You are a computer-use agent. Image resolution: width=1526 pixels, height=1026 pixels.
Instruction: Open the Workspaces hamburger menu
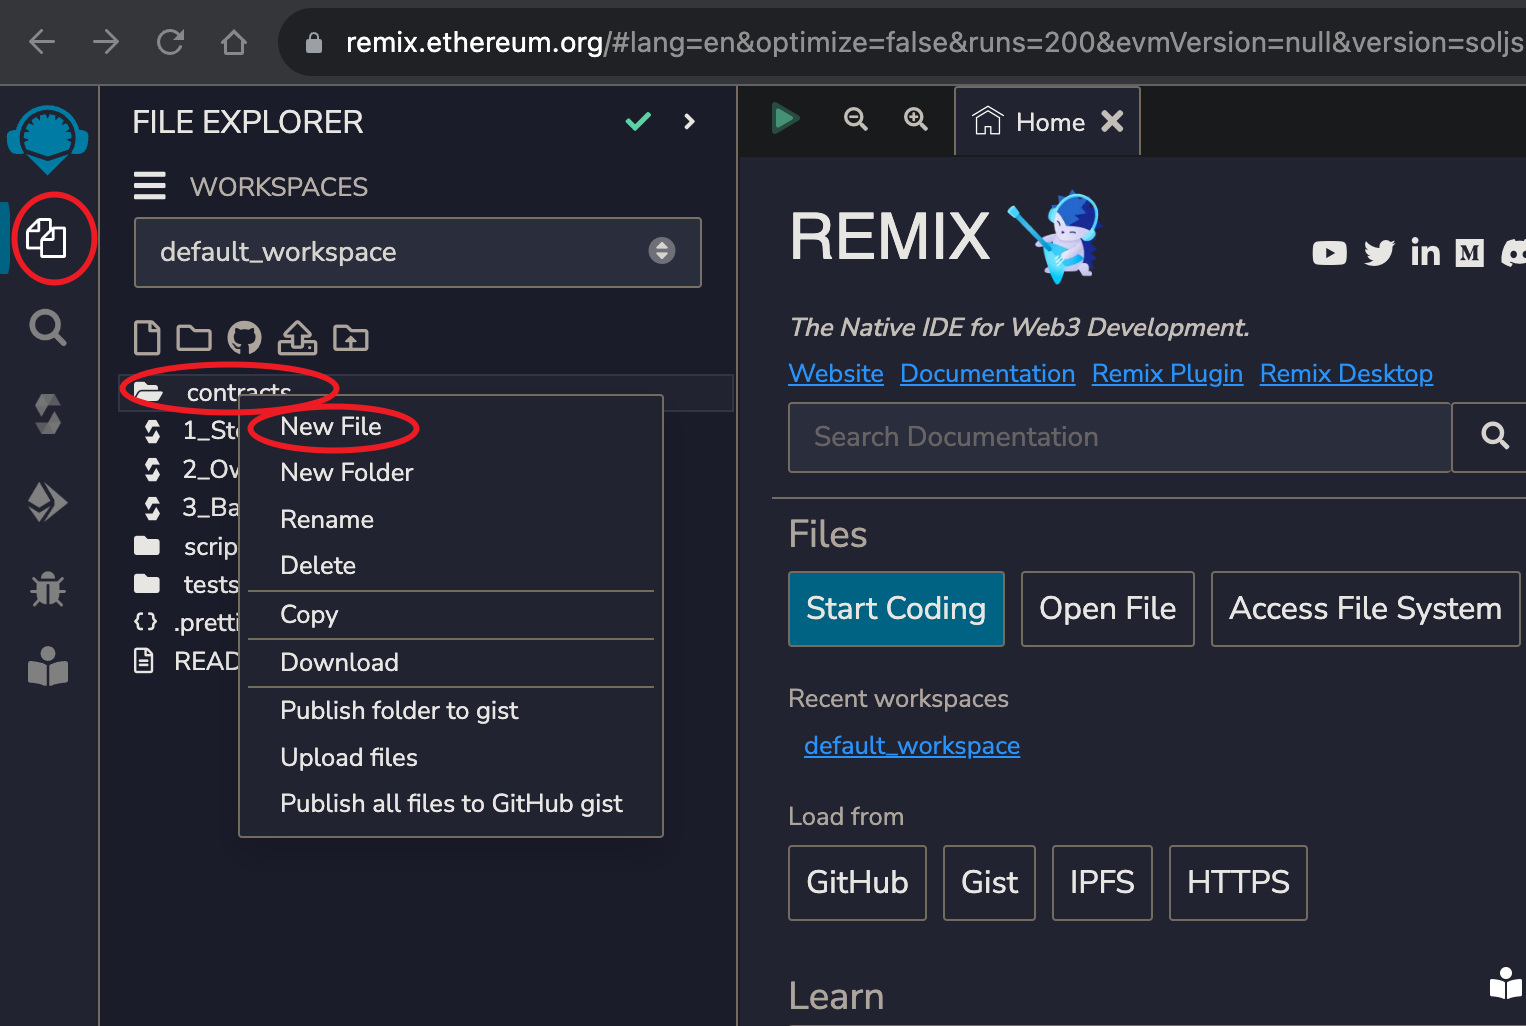click(x=150, y=187)
